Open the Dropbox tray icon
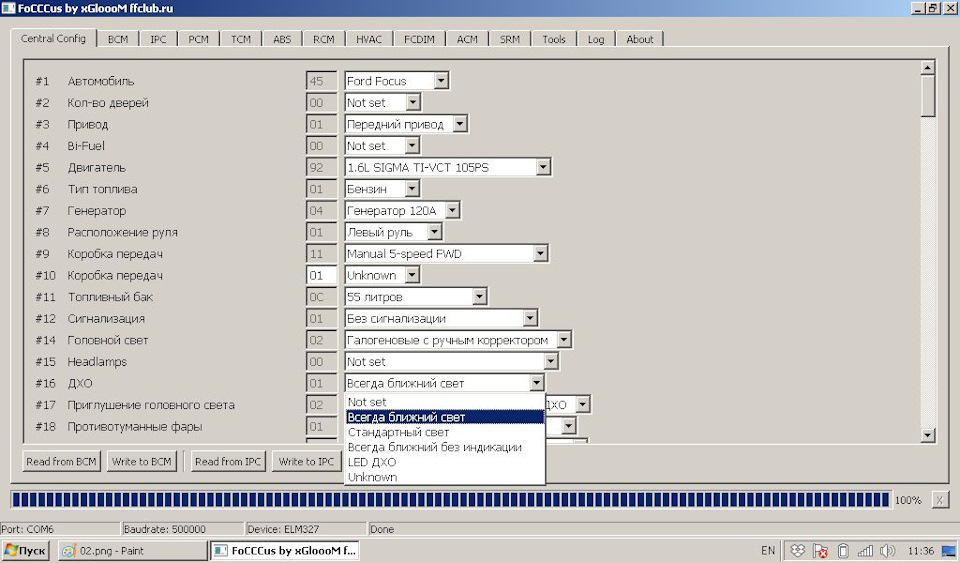The image size is (960, 563). point(797,551)
